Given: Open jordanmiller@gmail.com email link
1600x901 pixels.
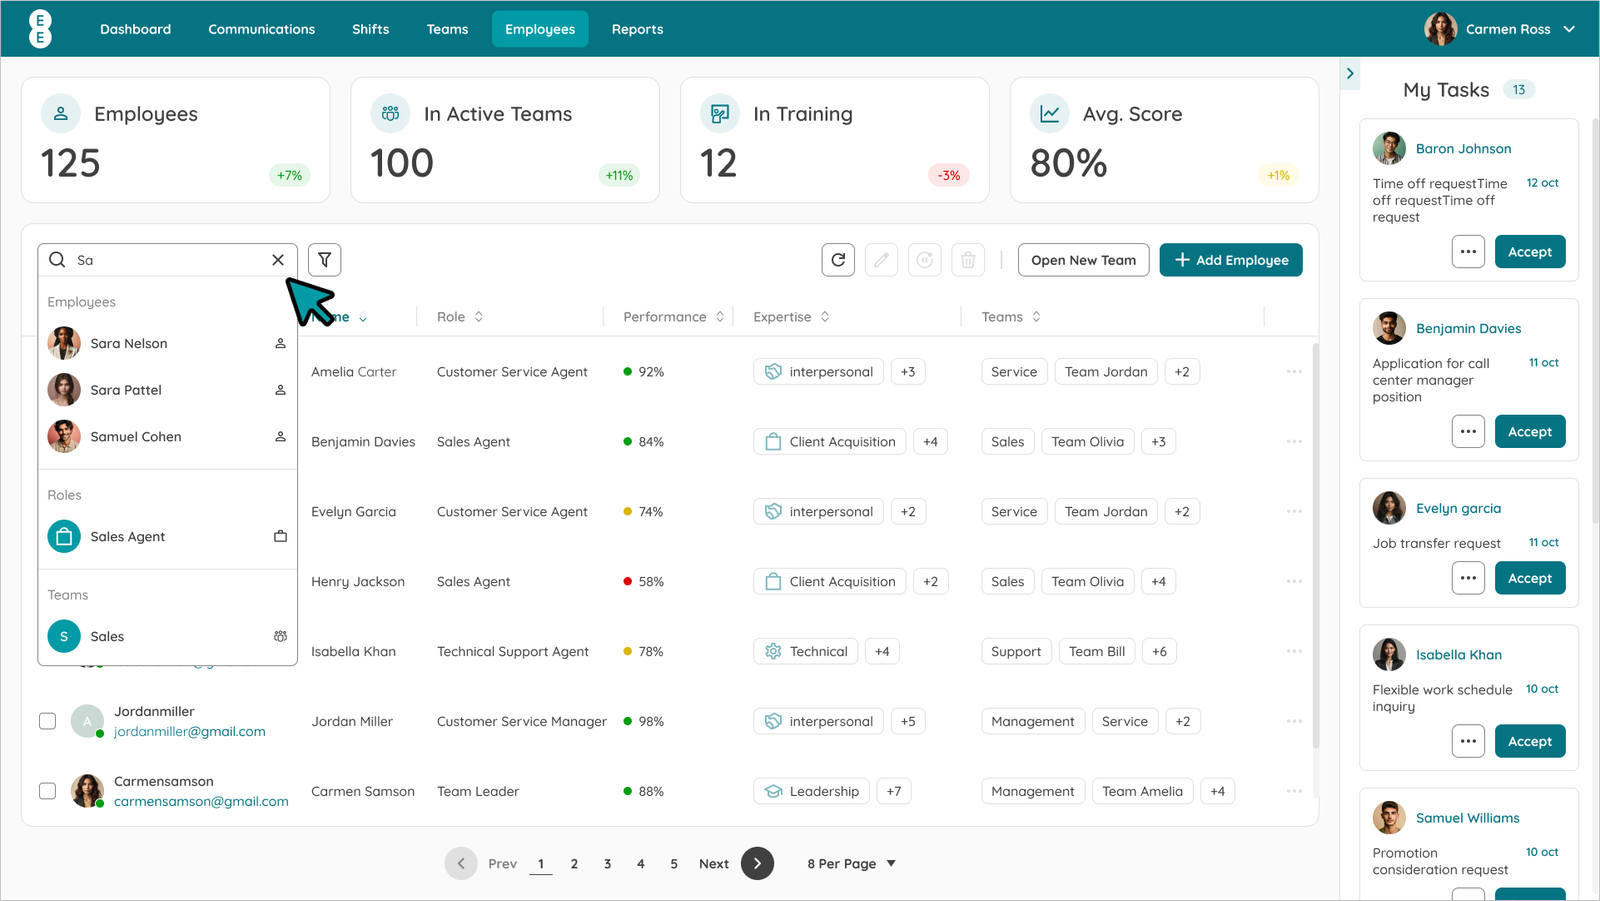Looking at the screenshot, I should [190, 732].
